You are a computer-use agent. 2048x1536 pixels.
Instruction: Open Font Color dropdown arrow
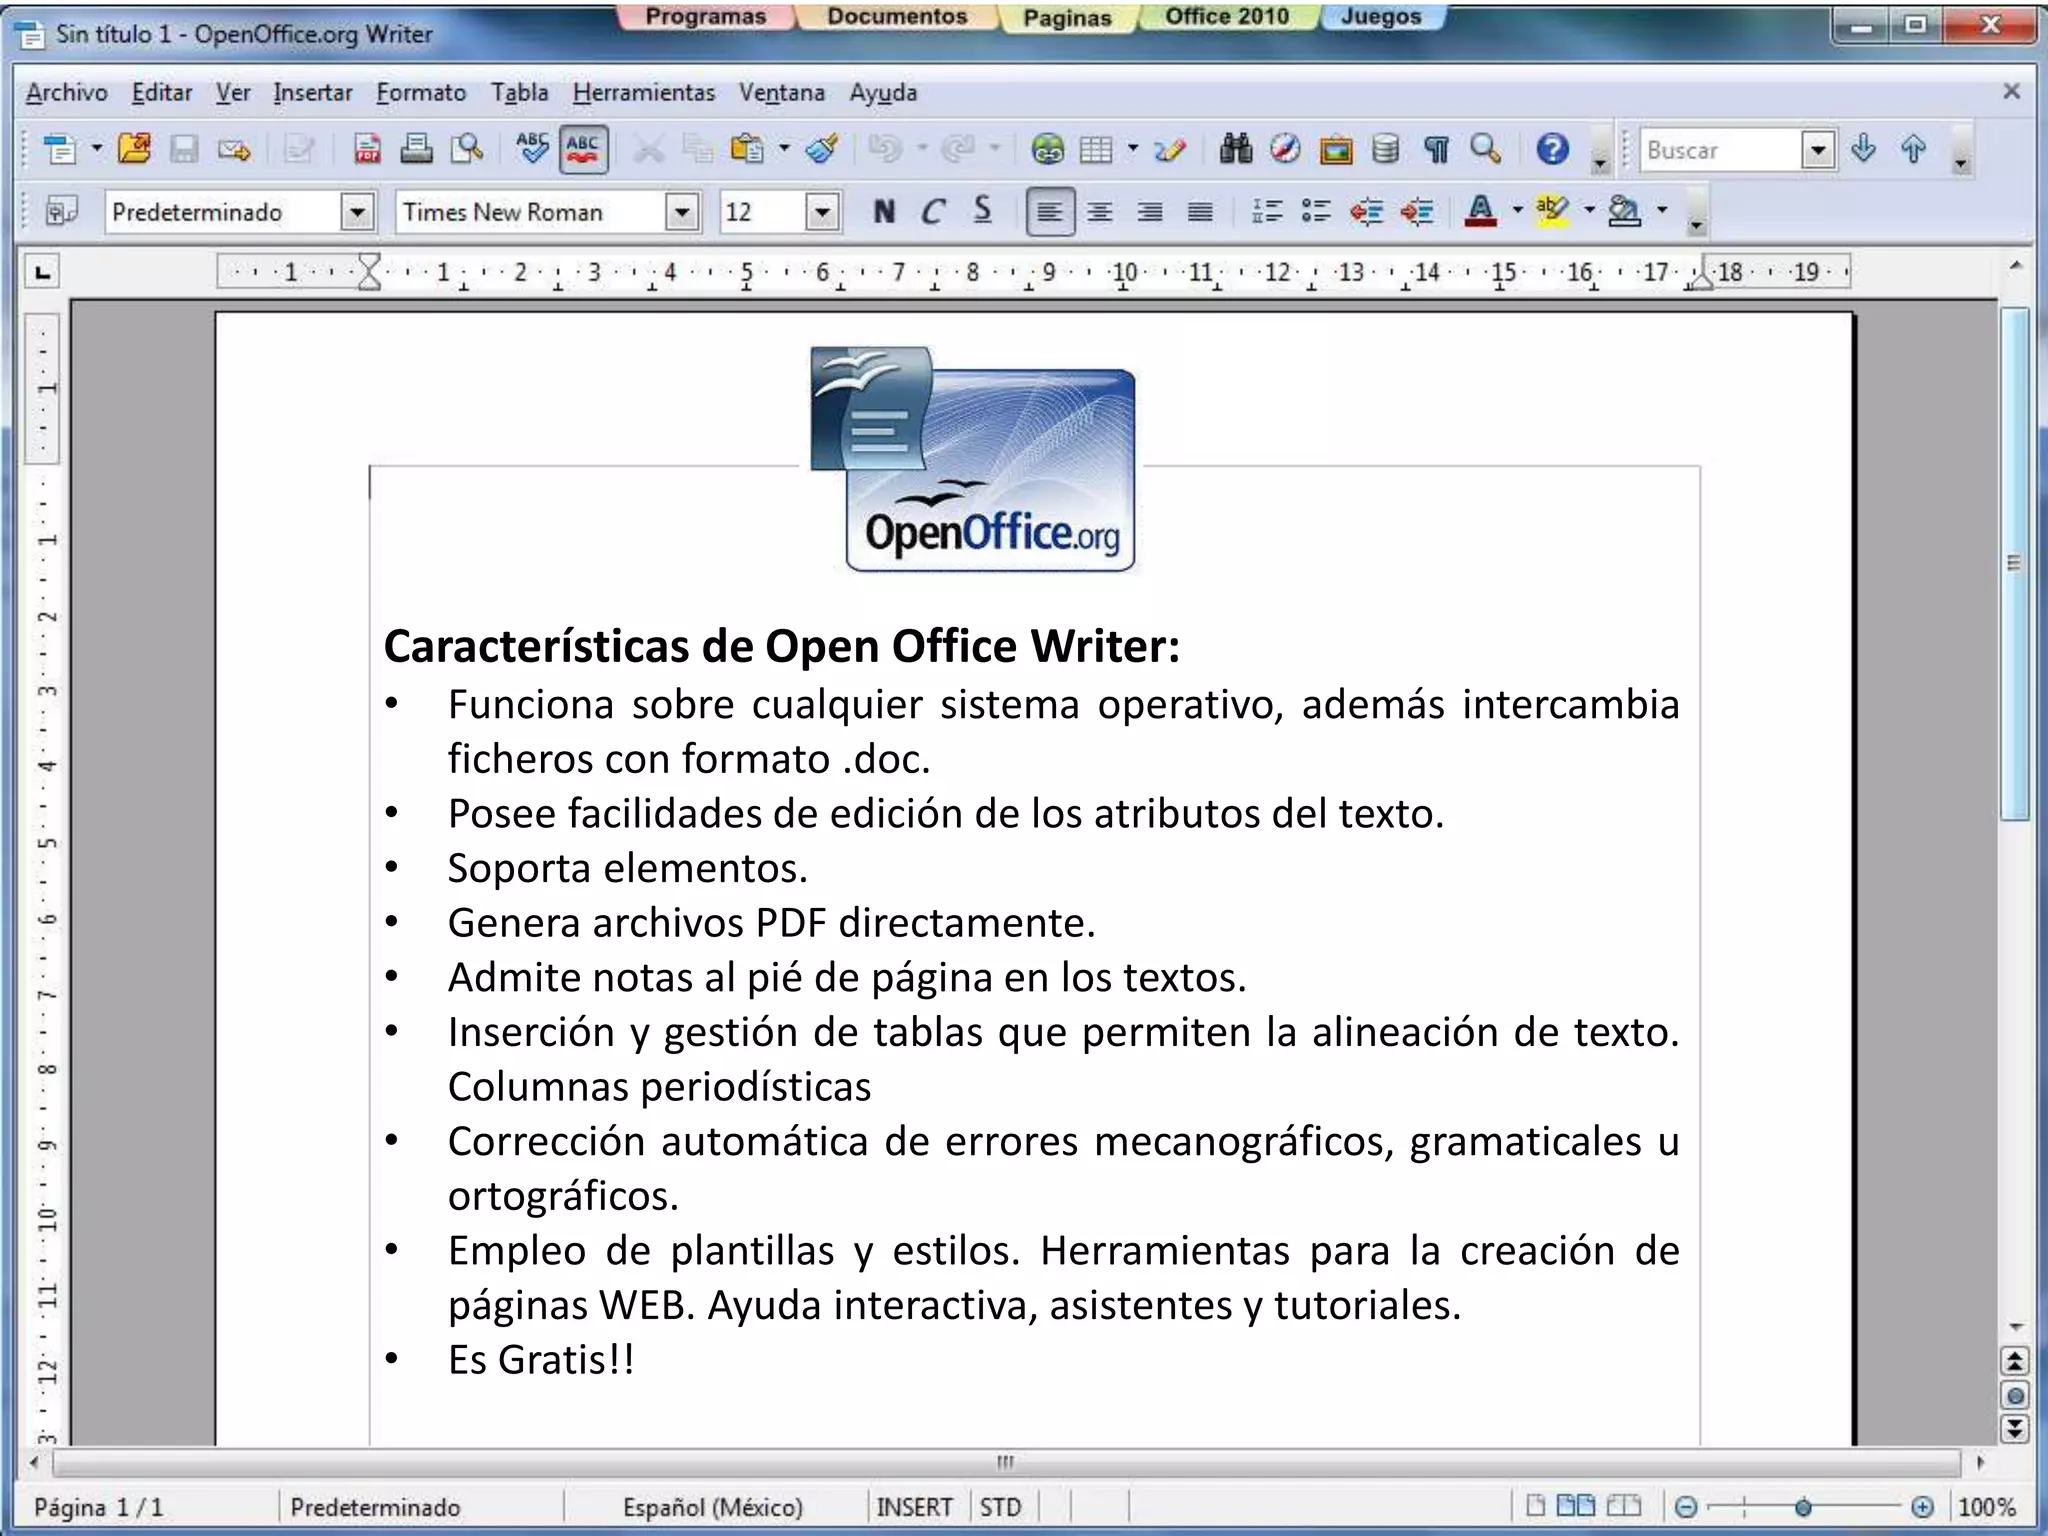(x=1517, y=210)
